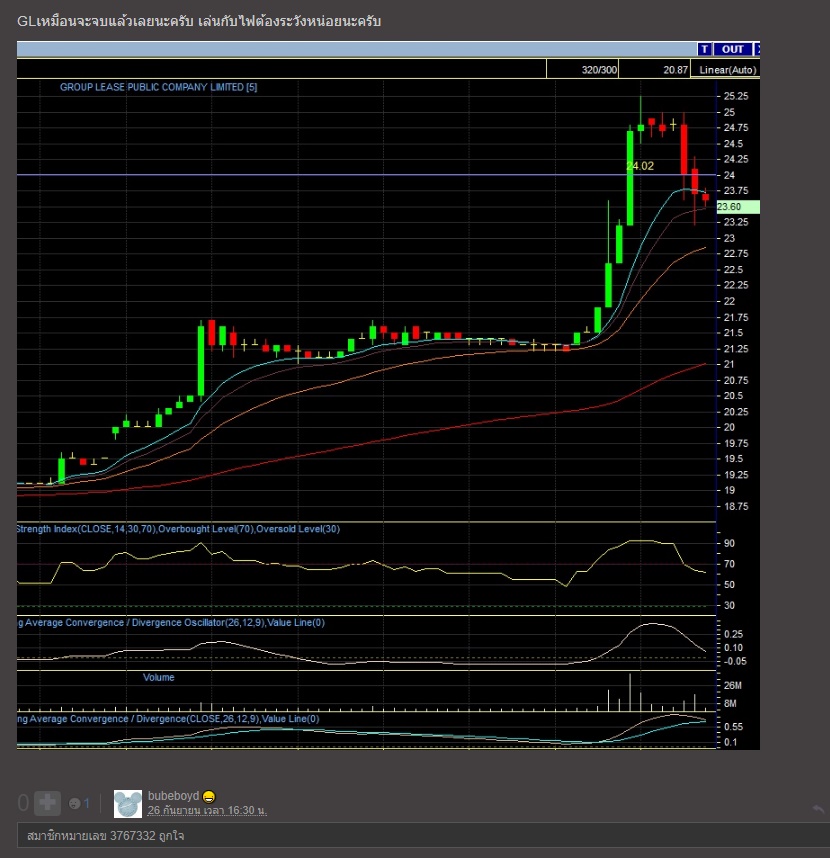Screen dimensions: 830x858
Task: Click the RSI axis value 90
Action: pos(729,543)
